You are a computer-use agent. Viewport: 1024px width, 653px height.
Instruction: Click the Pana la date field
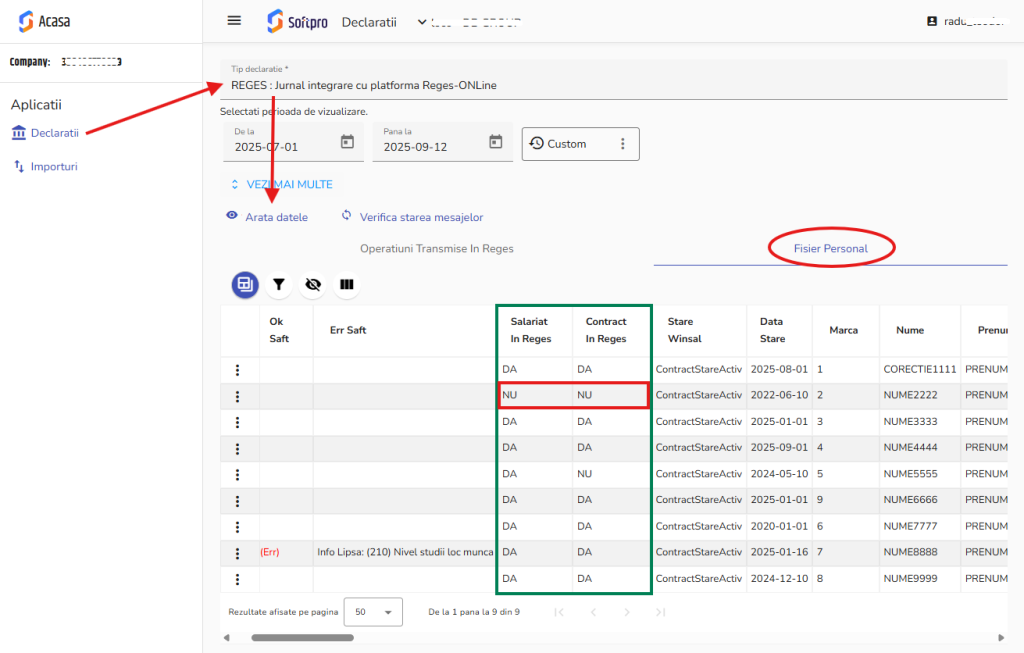443,142
